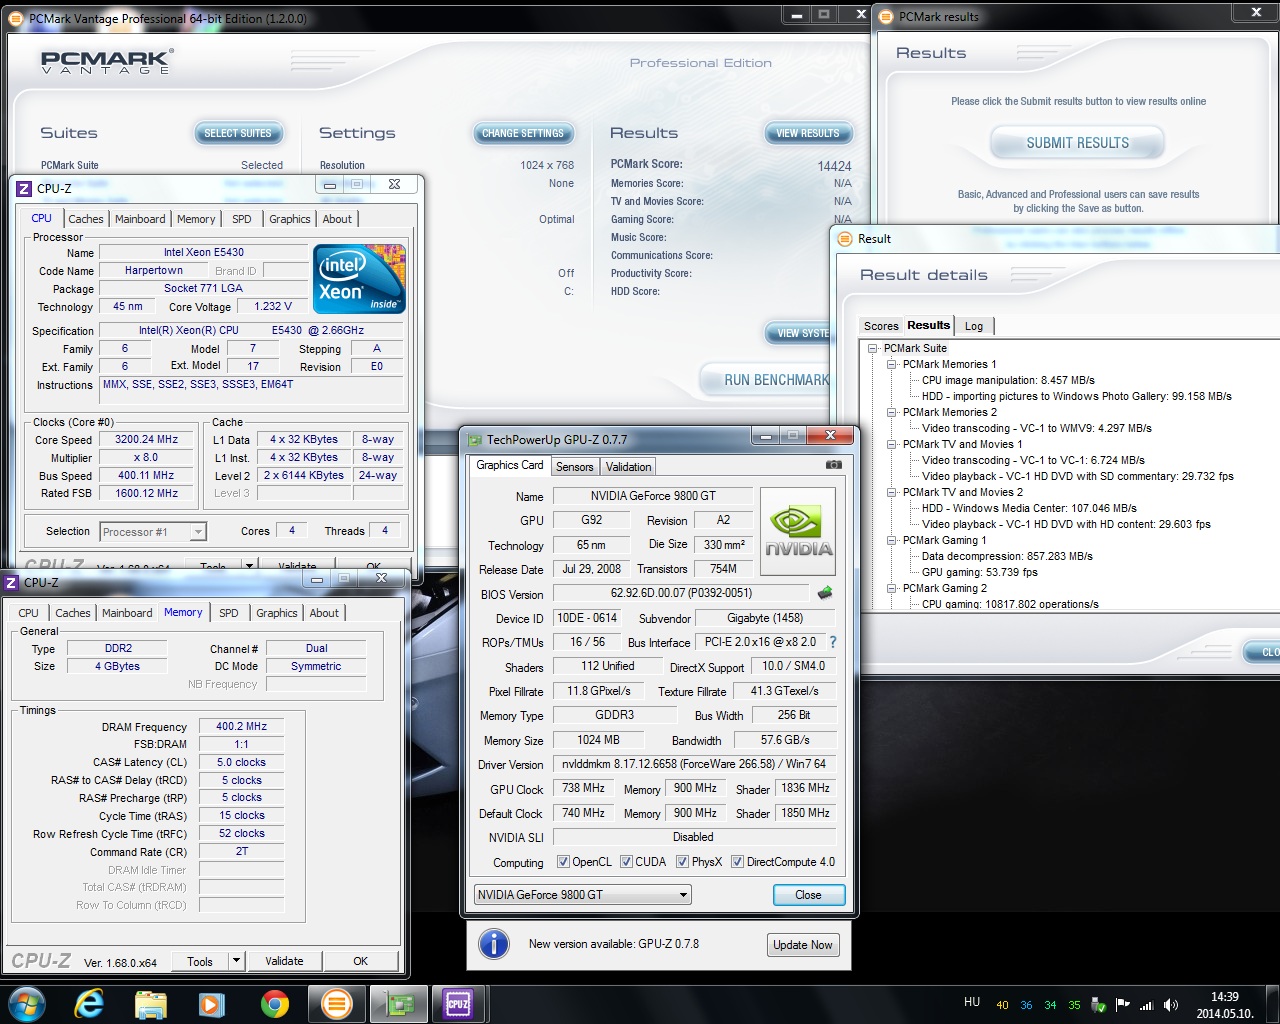Click Update Now for GPU-Z 0.7.8
The image size is (1280, 1024).
[802, 945]
